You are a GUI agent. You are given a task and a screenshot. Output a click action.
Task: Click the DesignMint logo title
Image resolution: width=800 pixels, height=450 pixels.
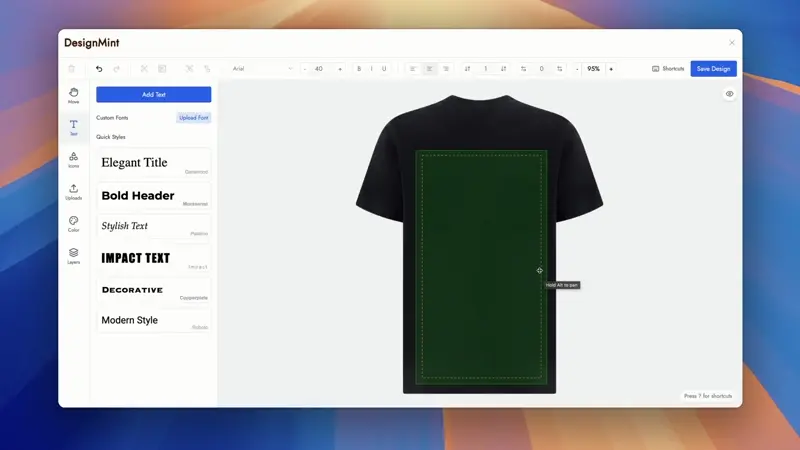(92, 43)
